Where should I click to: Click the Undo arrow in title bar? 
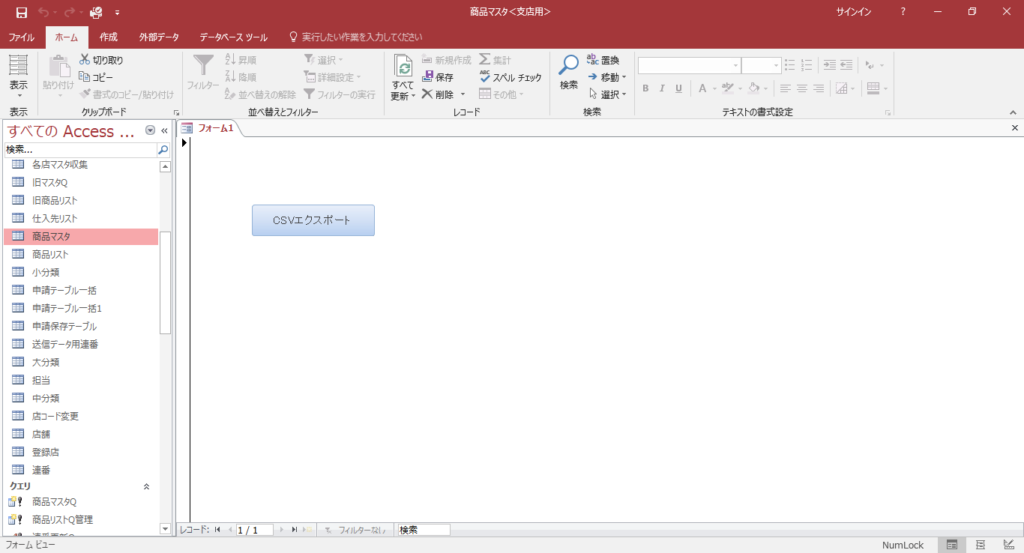pos(44,12)
